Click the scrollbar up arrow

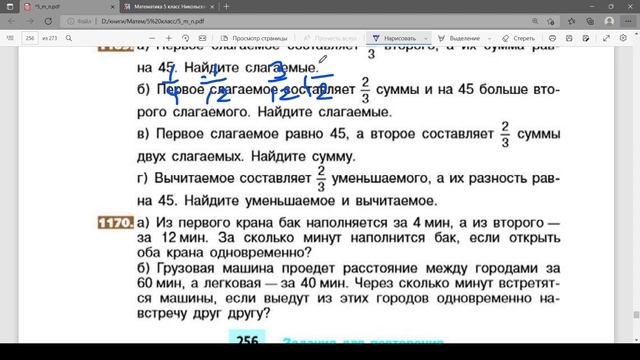pos(636,33)
